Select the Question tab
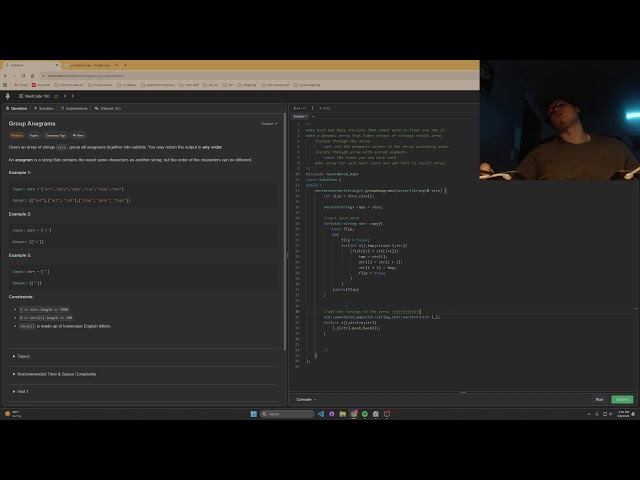This screenshot has width=640, height=480. pyautogui.click(x=16, y=109)
